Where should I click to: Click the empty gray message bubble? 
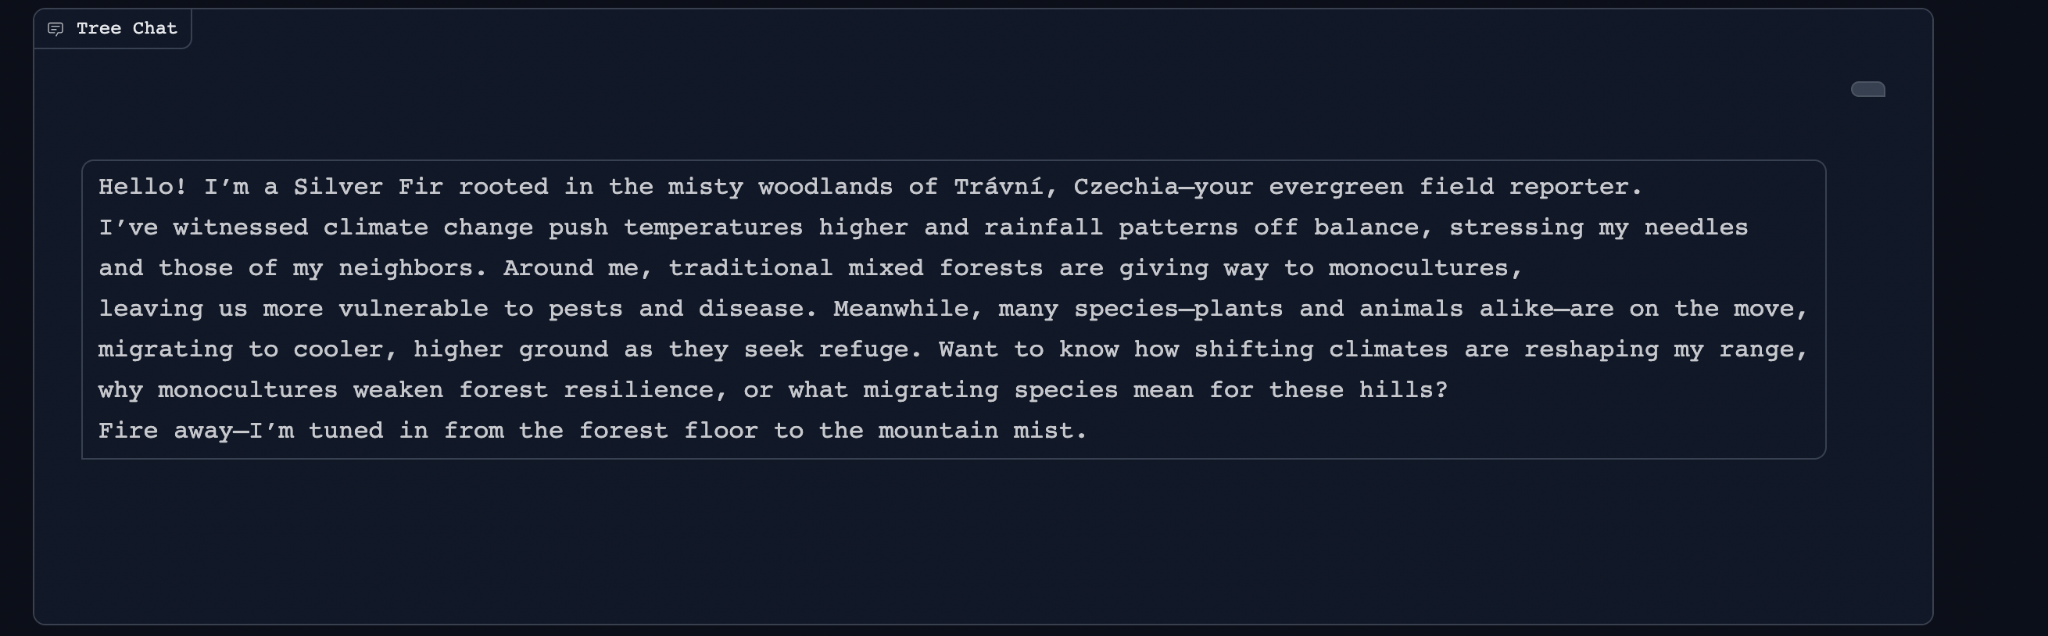point(1867,89)
